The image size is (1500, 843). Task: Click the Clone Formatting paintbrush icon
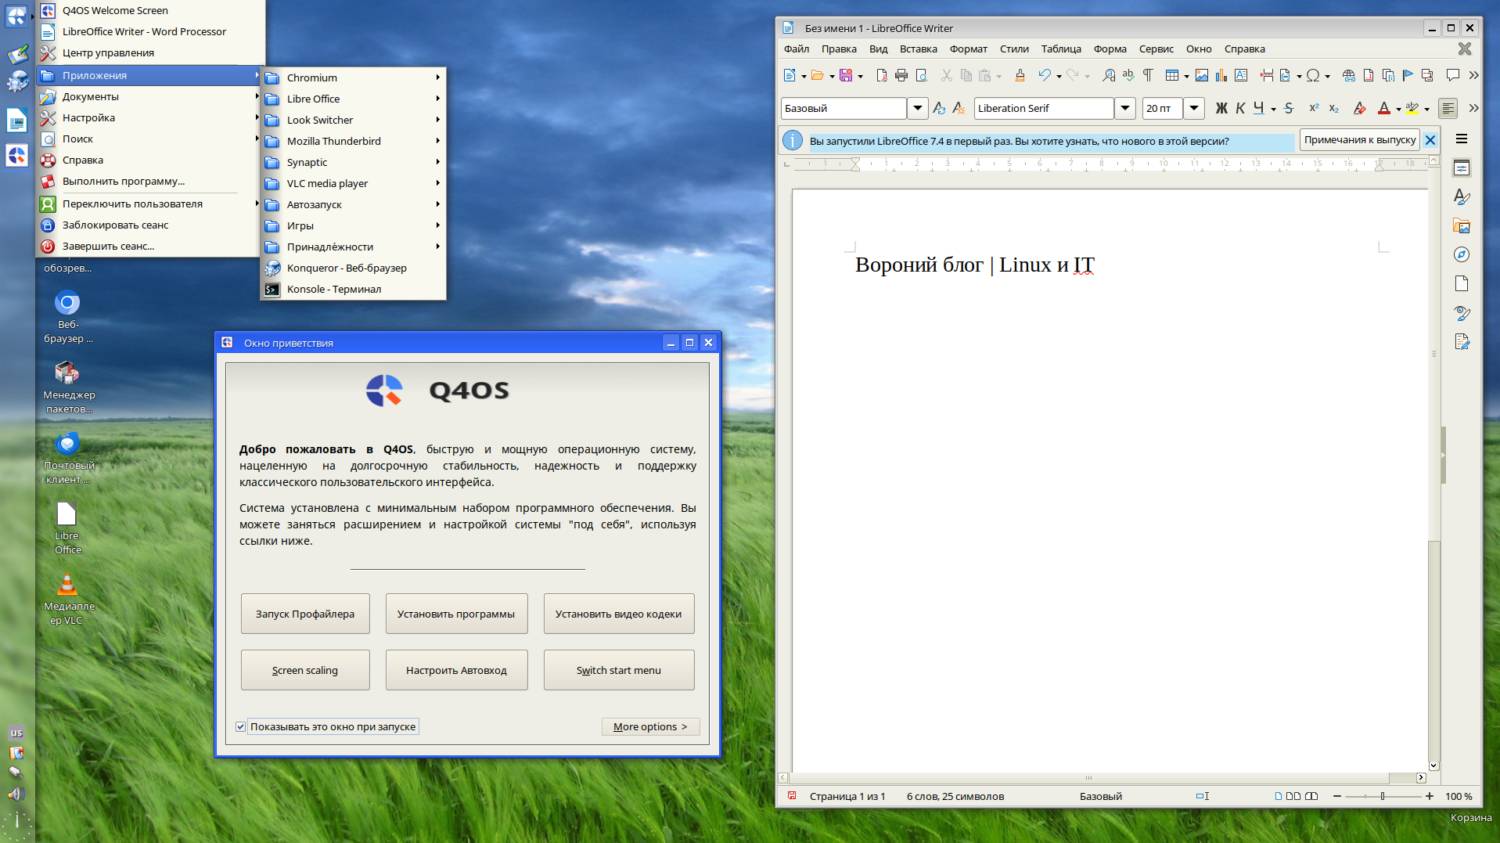point(1020,75)
